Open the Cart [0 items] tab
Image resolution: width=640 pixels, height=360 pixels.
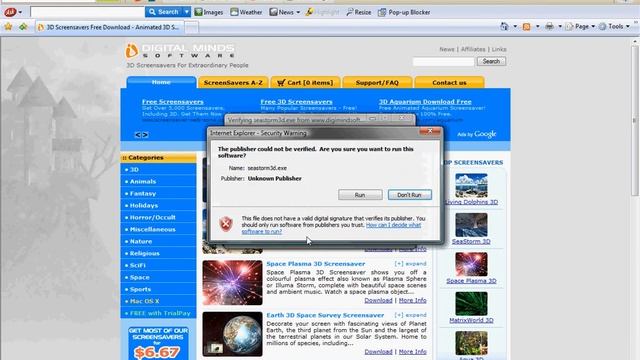(305, 82)
